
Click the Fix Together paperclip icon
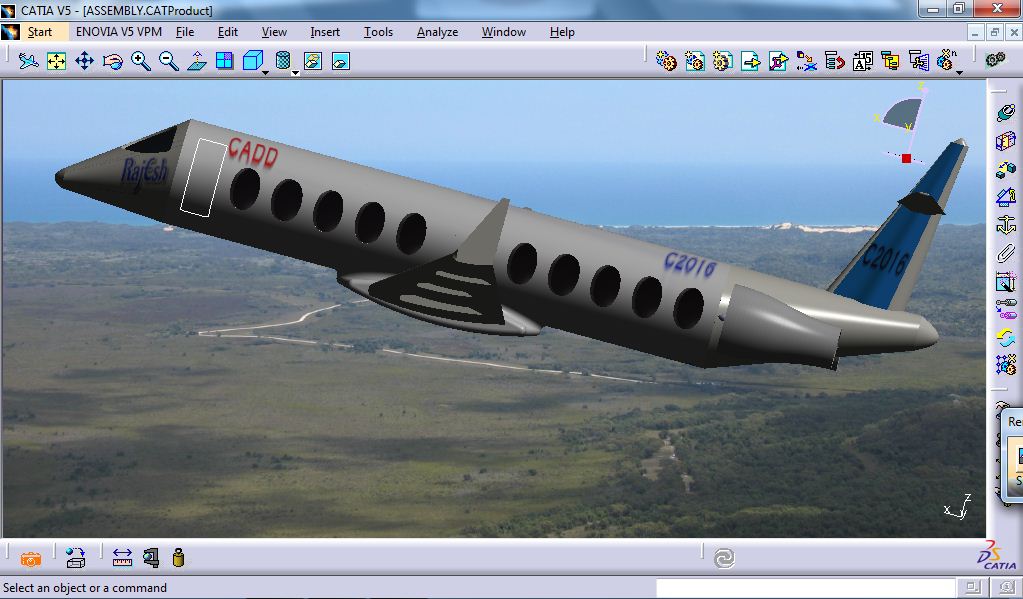click(1005, 253)
